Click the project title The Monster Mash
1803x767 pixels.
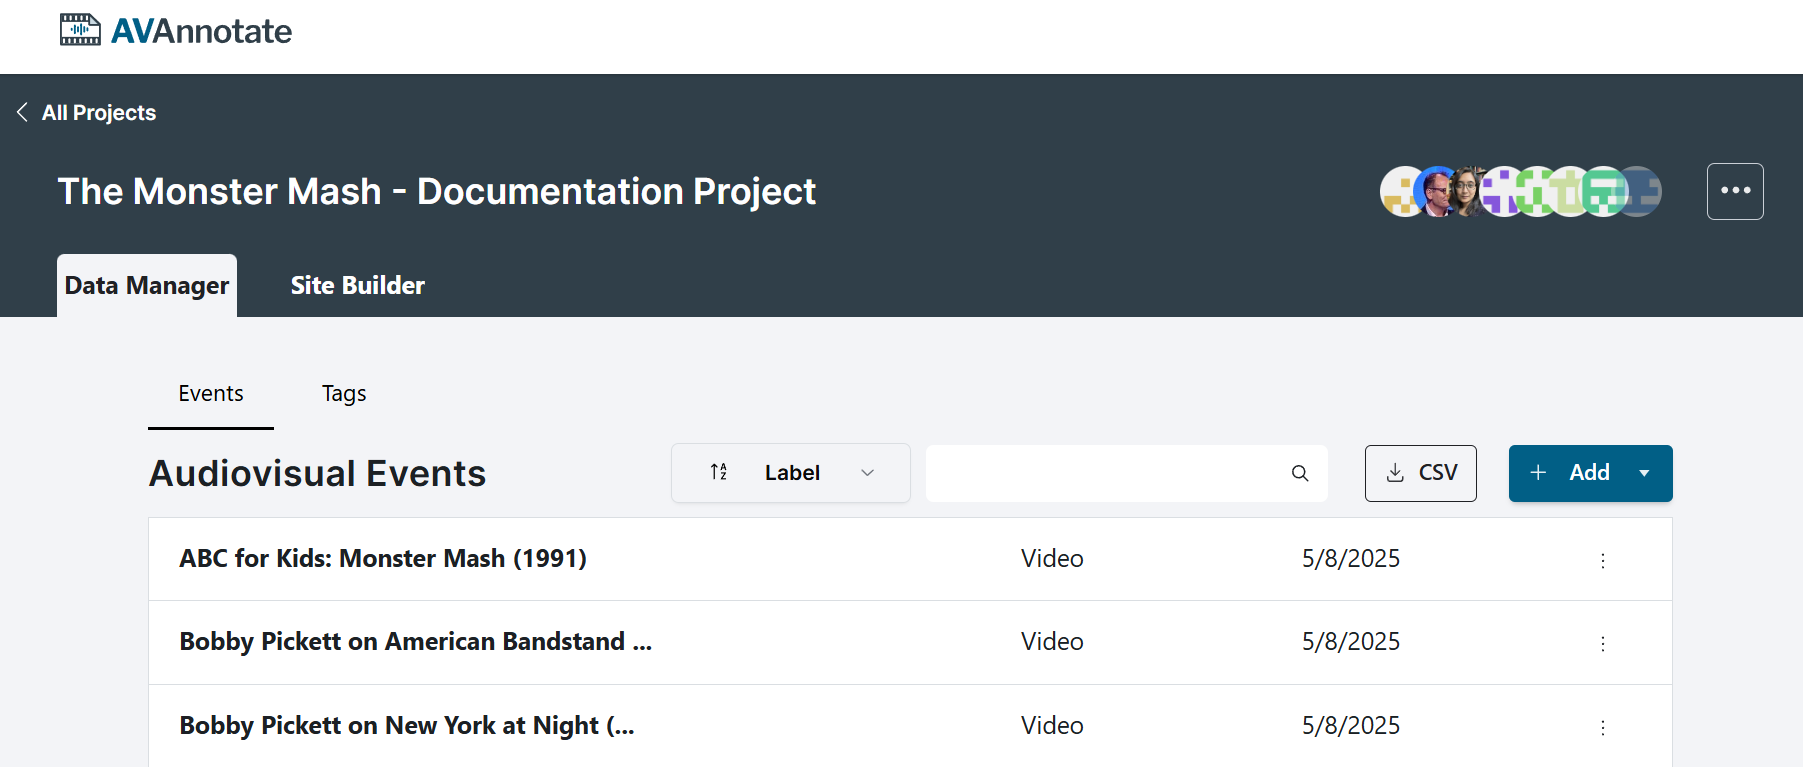coord(437,191)
